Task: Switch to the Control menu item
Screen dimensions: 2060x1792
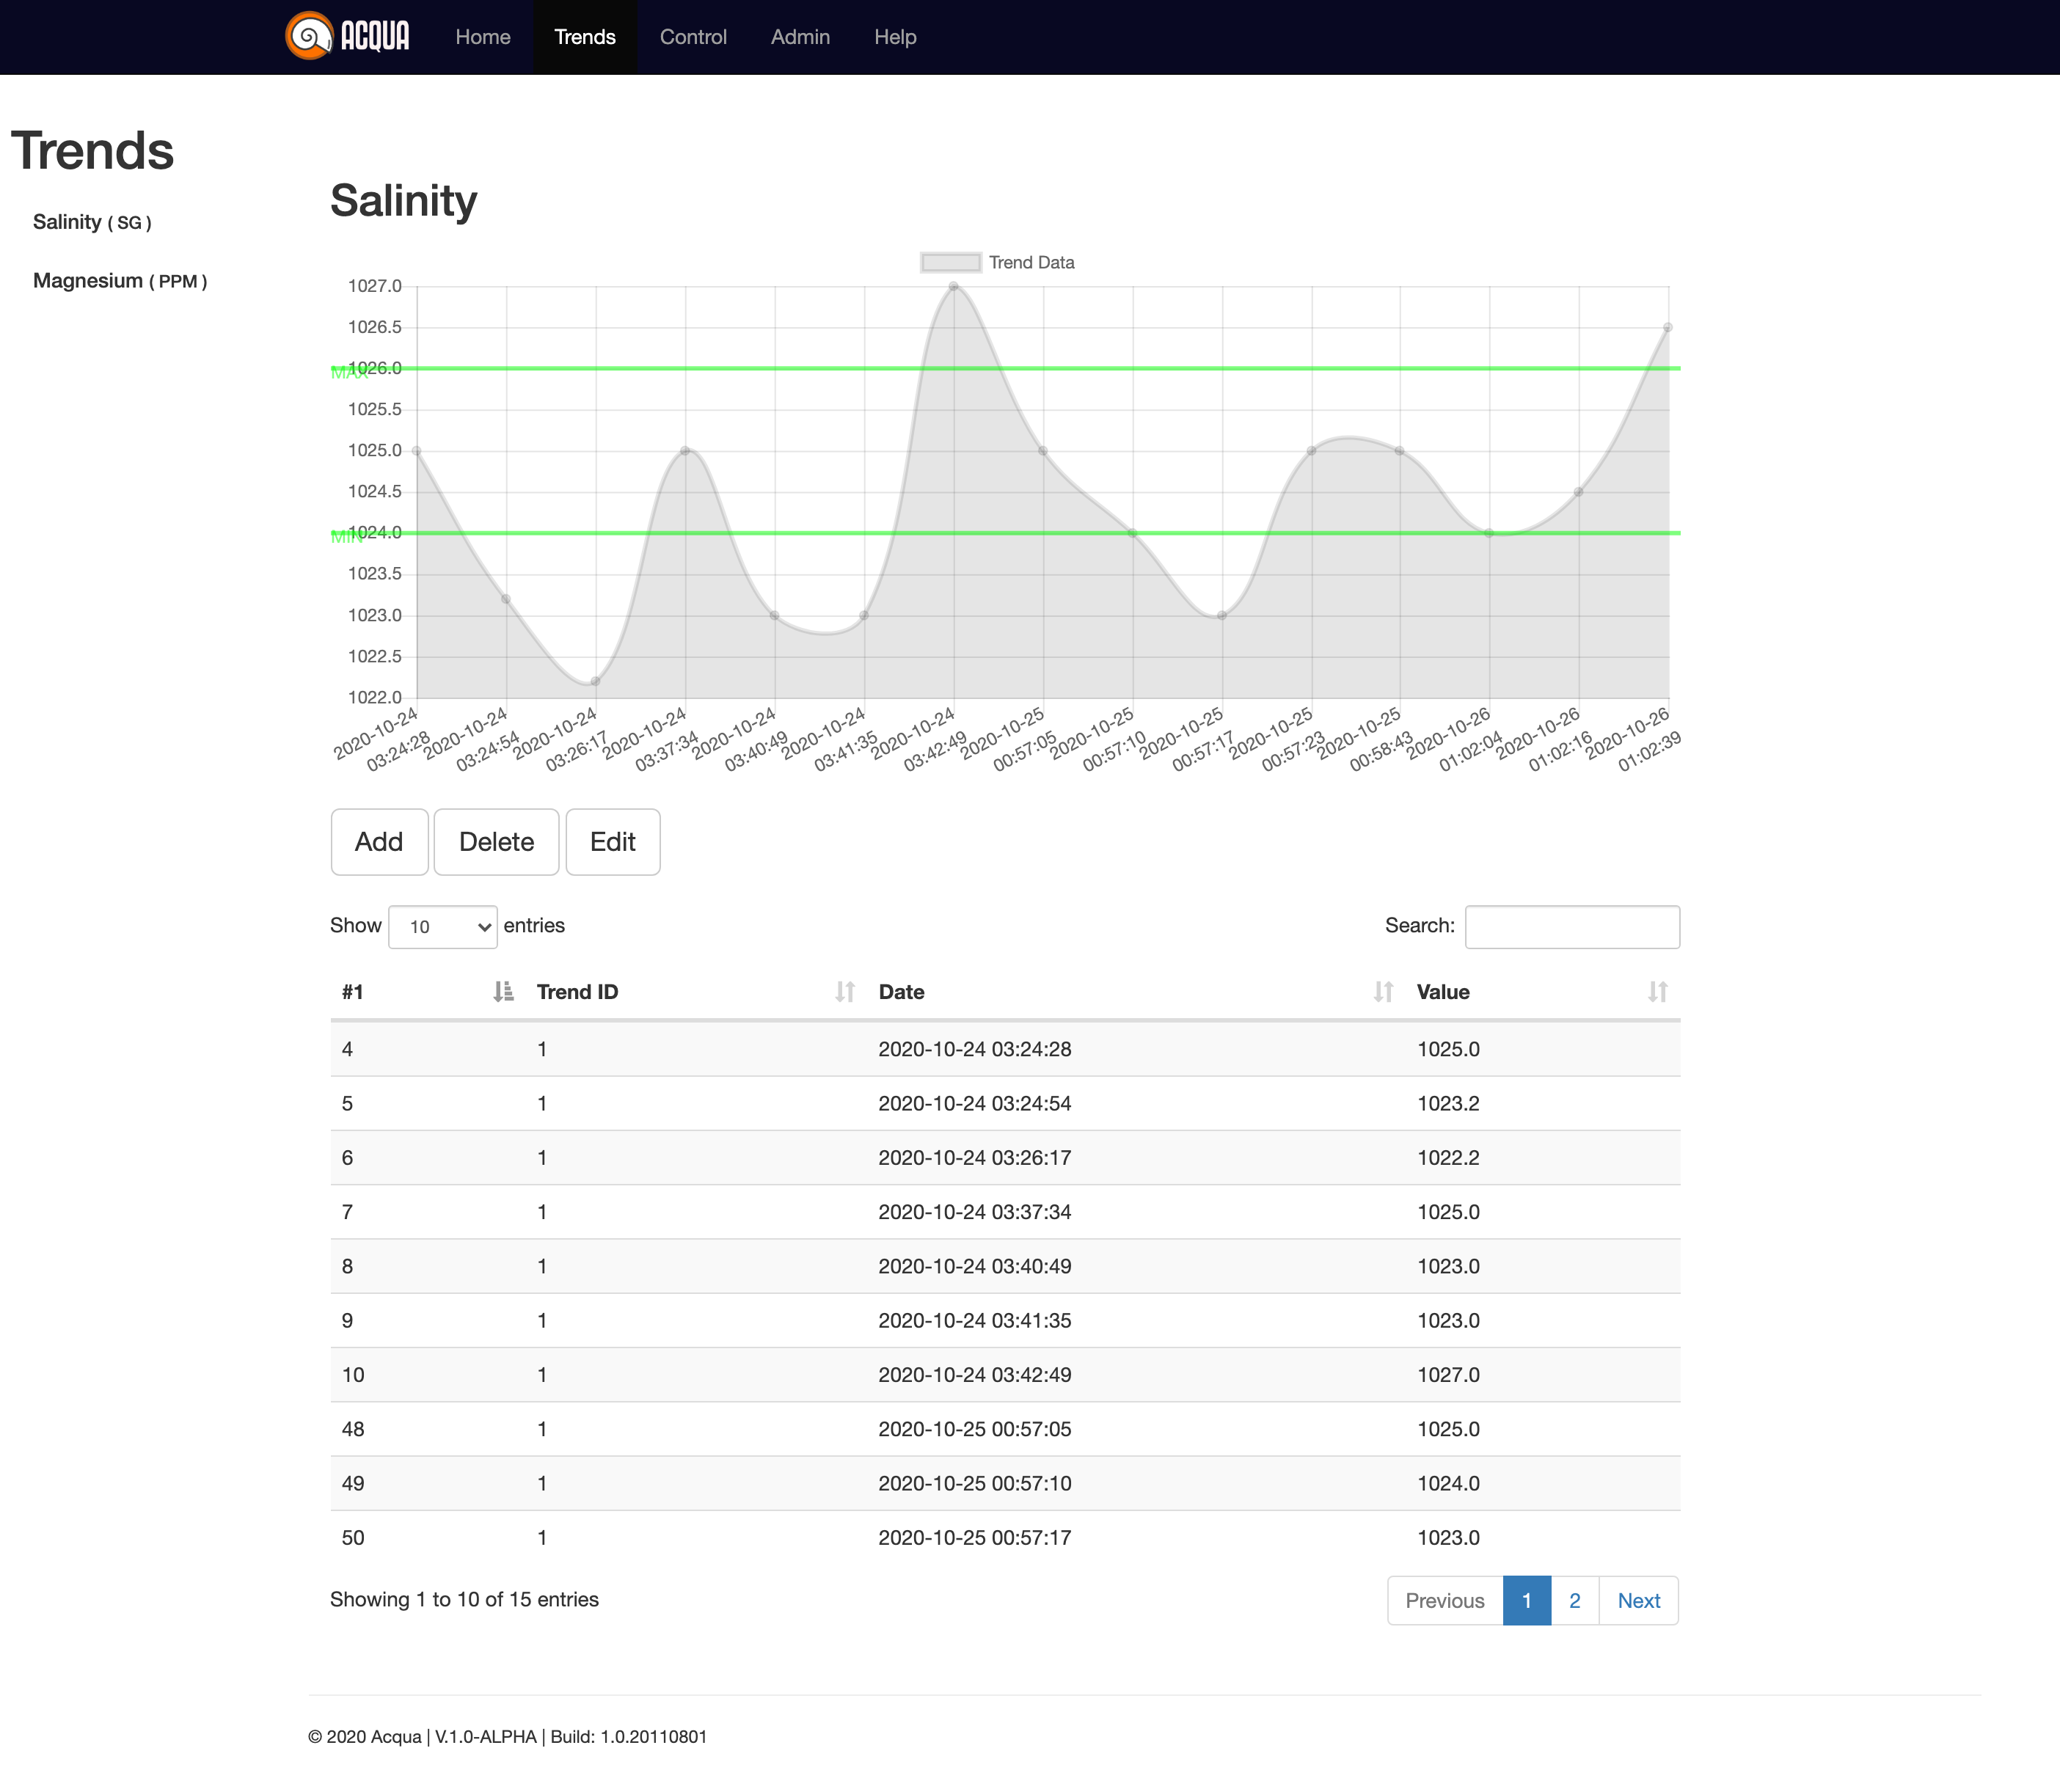Action: pos(693,37)
